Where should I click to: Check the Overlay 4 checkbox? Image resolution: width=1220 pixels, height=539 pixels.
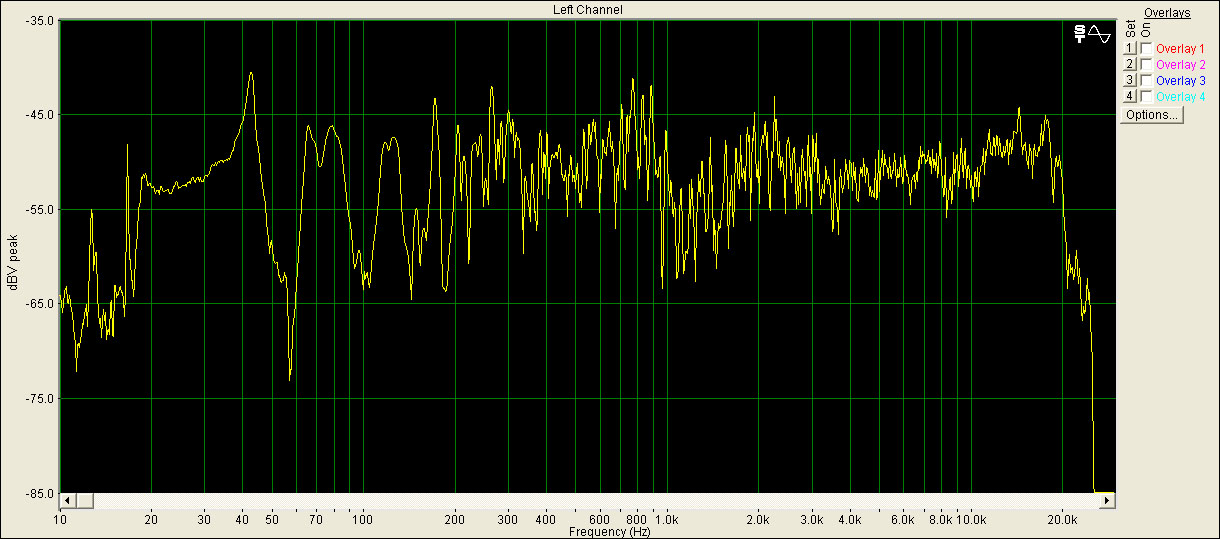(1146, 96)
